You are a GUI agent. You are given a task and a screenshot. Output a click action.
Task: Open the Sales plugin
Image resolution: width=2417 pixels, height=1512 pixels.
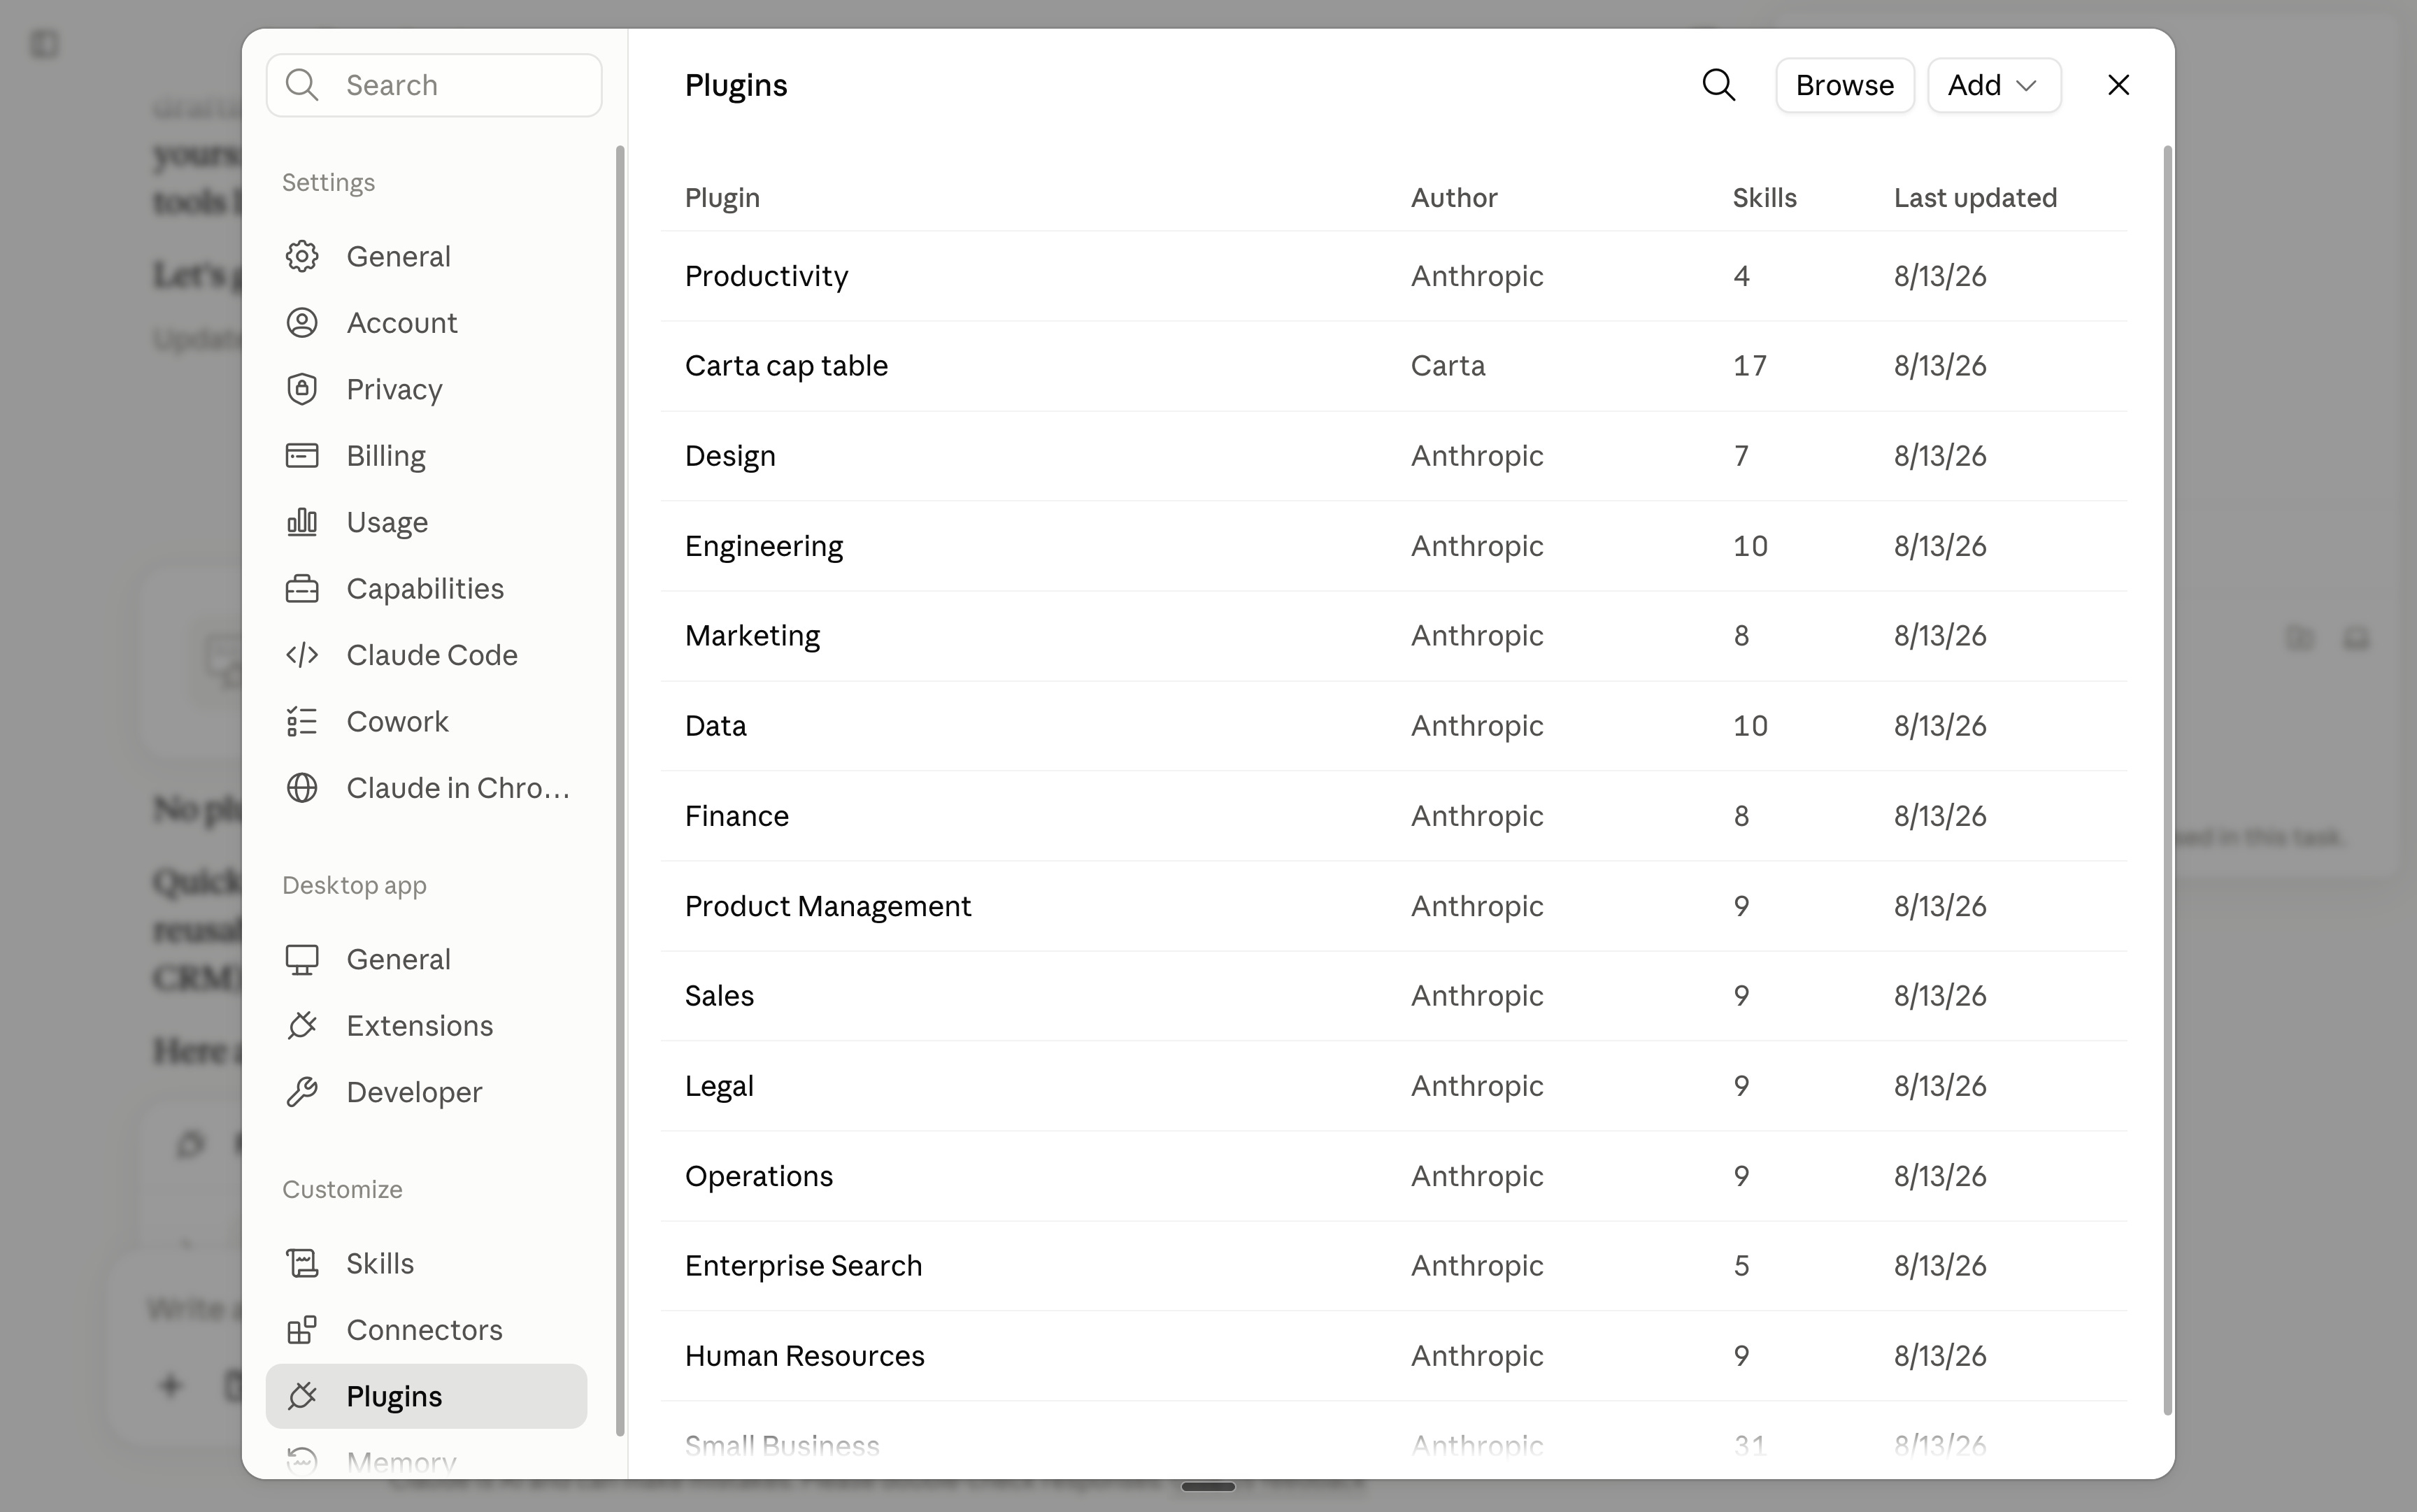[1393, 996]
